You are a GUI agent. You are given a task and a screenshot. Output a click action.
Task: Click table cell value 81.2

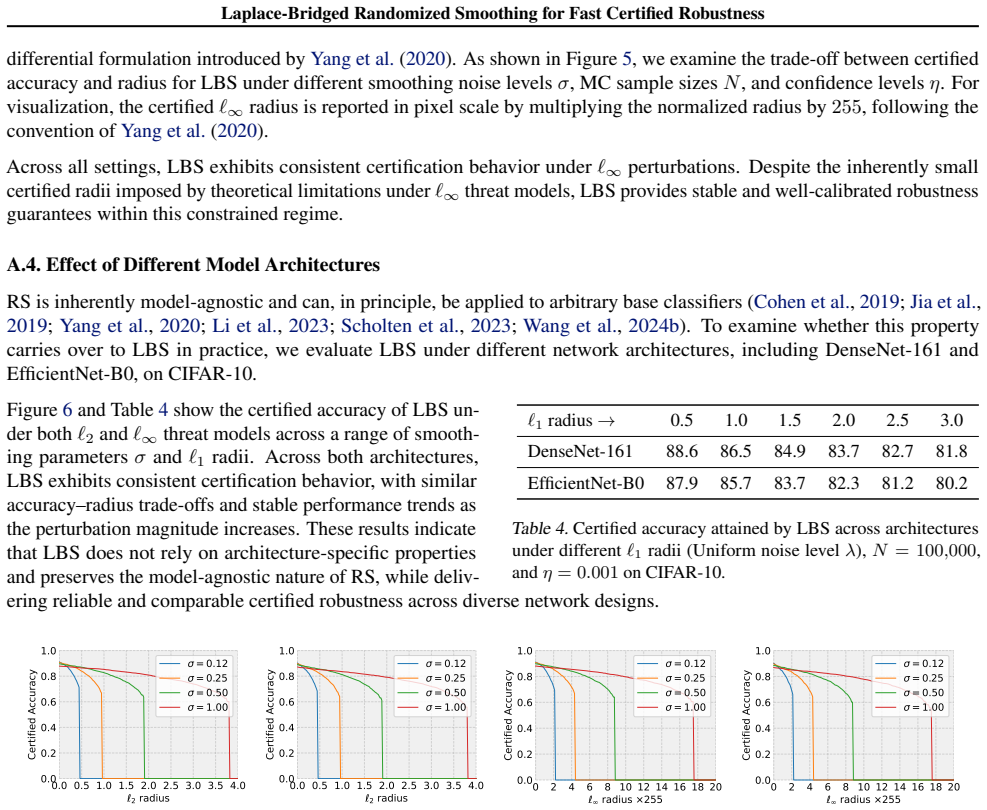point(897,483)
